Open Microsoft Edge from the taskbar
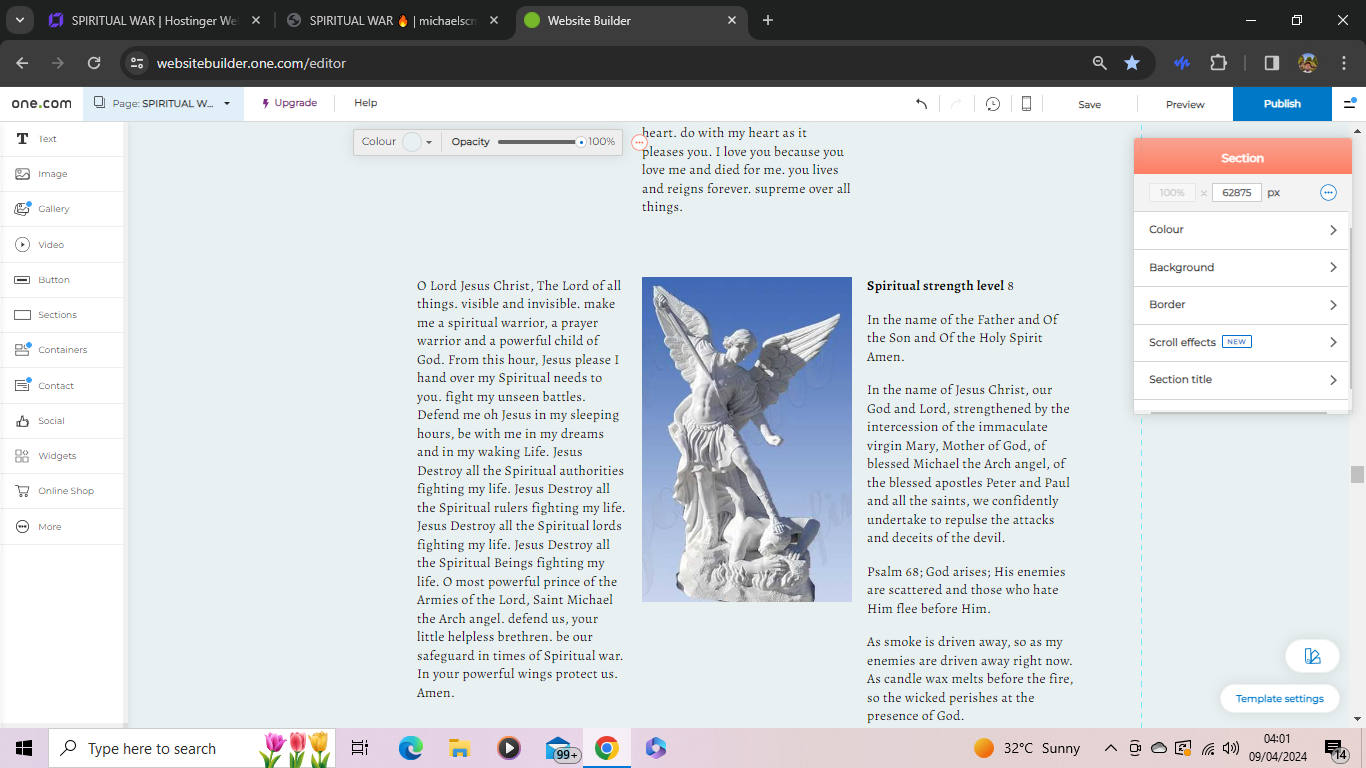 click(x=411, y=748)
